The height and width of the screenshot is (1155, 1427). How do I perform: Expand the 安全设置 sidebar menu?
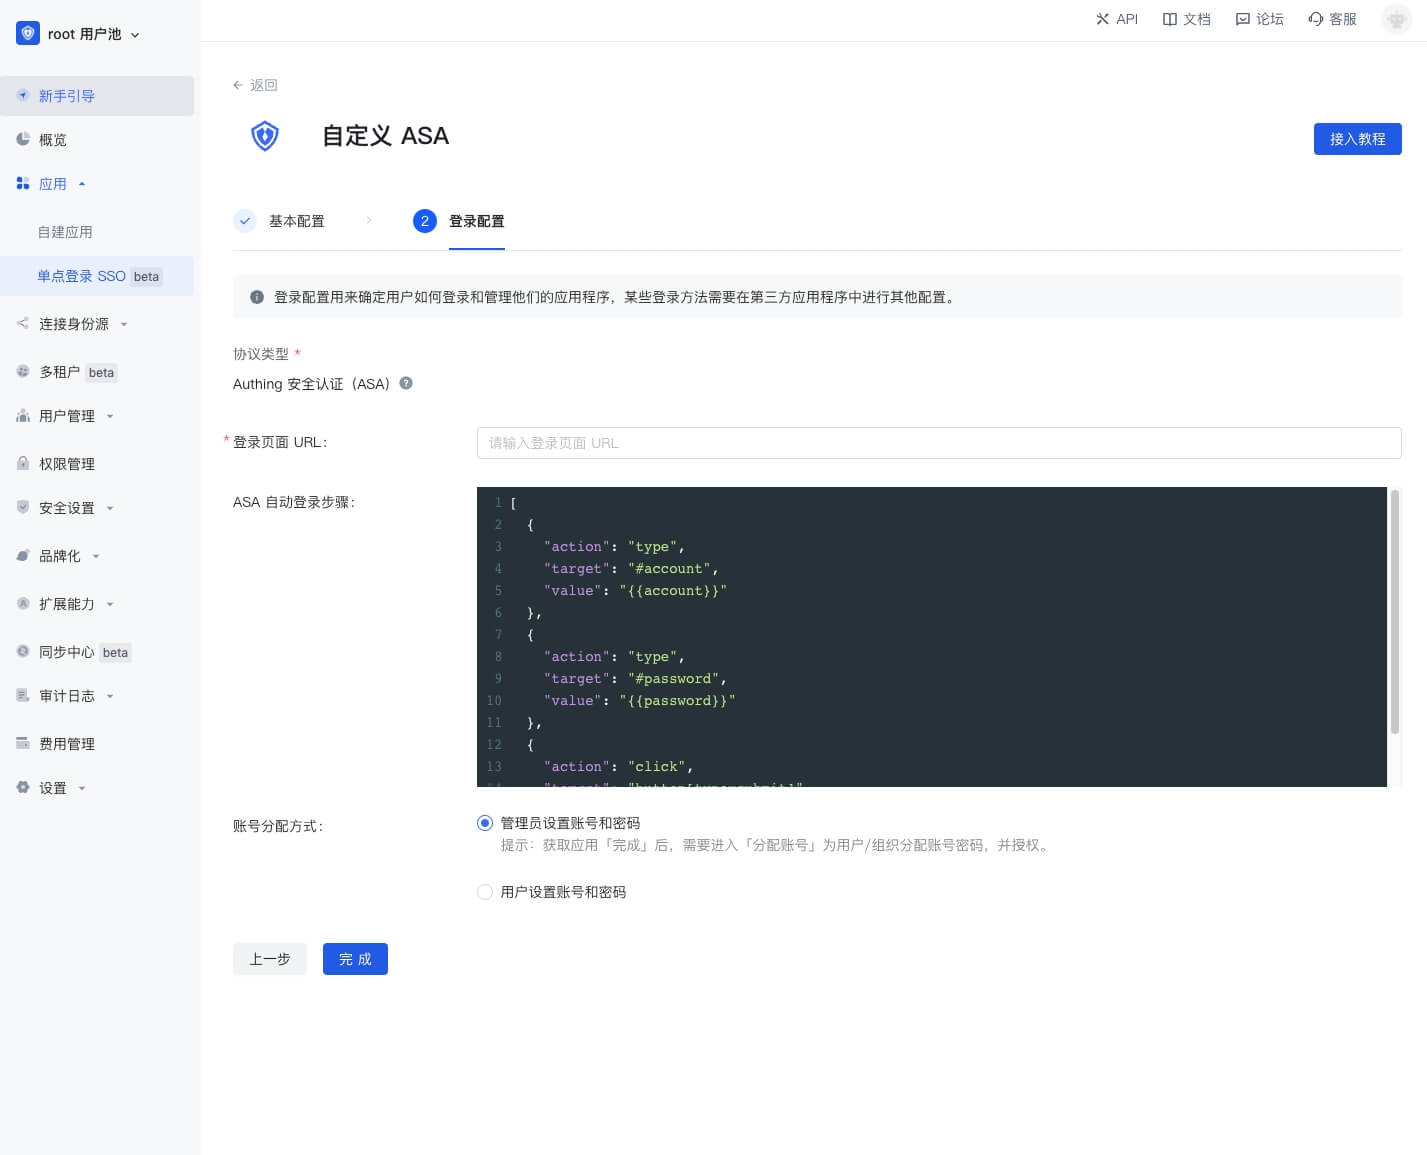67,508
